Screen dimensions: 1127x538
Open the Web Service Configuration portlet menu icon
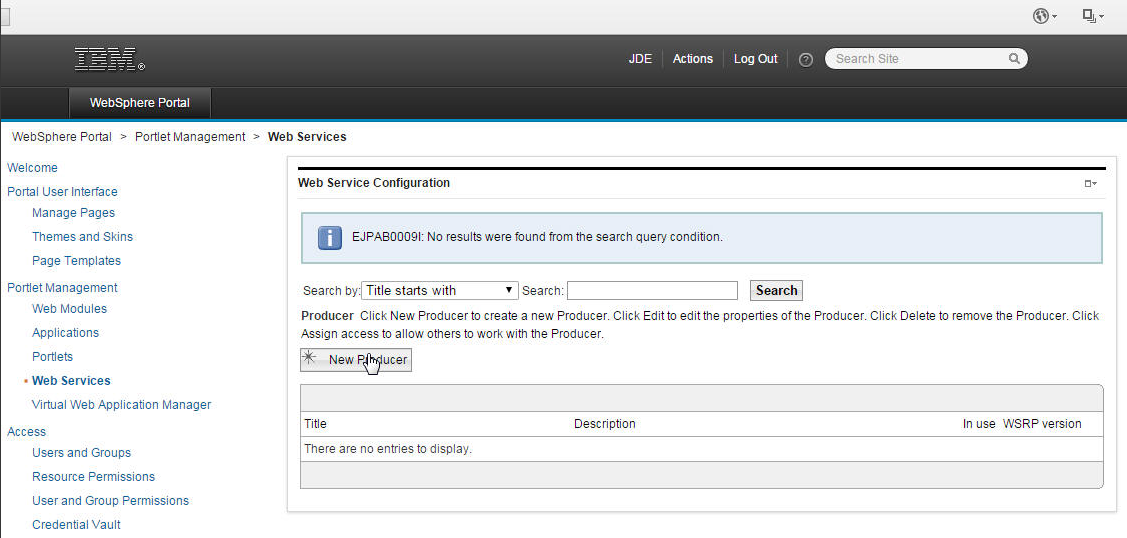1091,184
